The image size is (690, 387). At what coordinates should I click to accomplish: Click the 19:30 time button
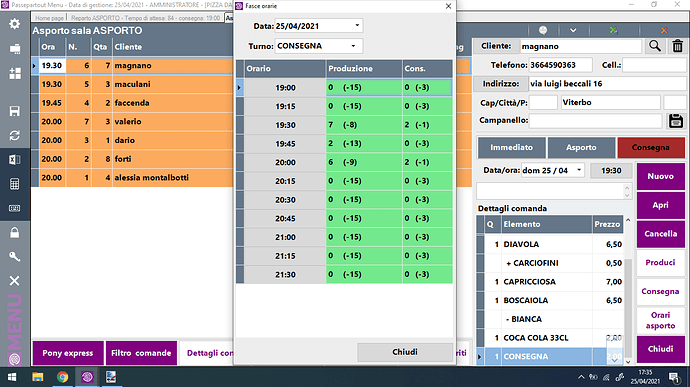pos(611,170)
